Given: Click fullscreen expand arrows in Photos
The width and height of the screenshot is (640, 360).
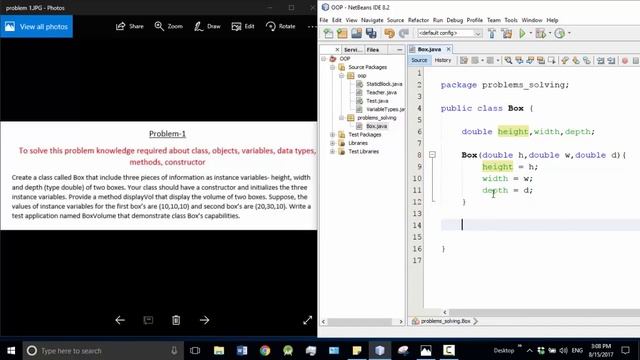Looking at the screenshot, I should pyautogui.click(x=307, y=320).
